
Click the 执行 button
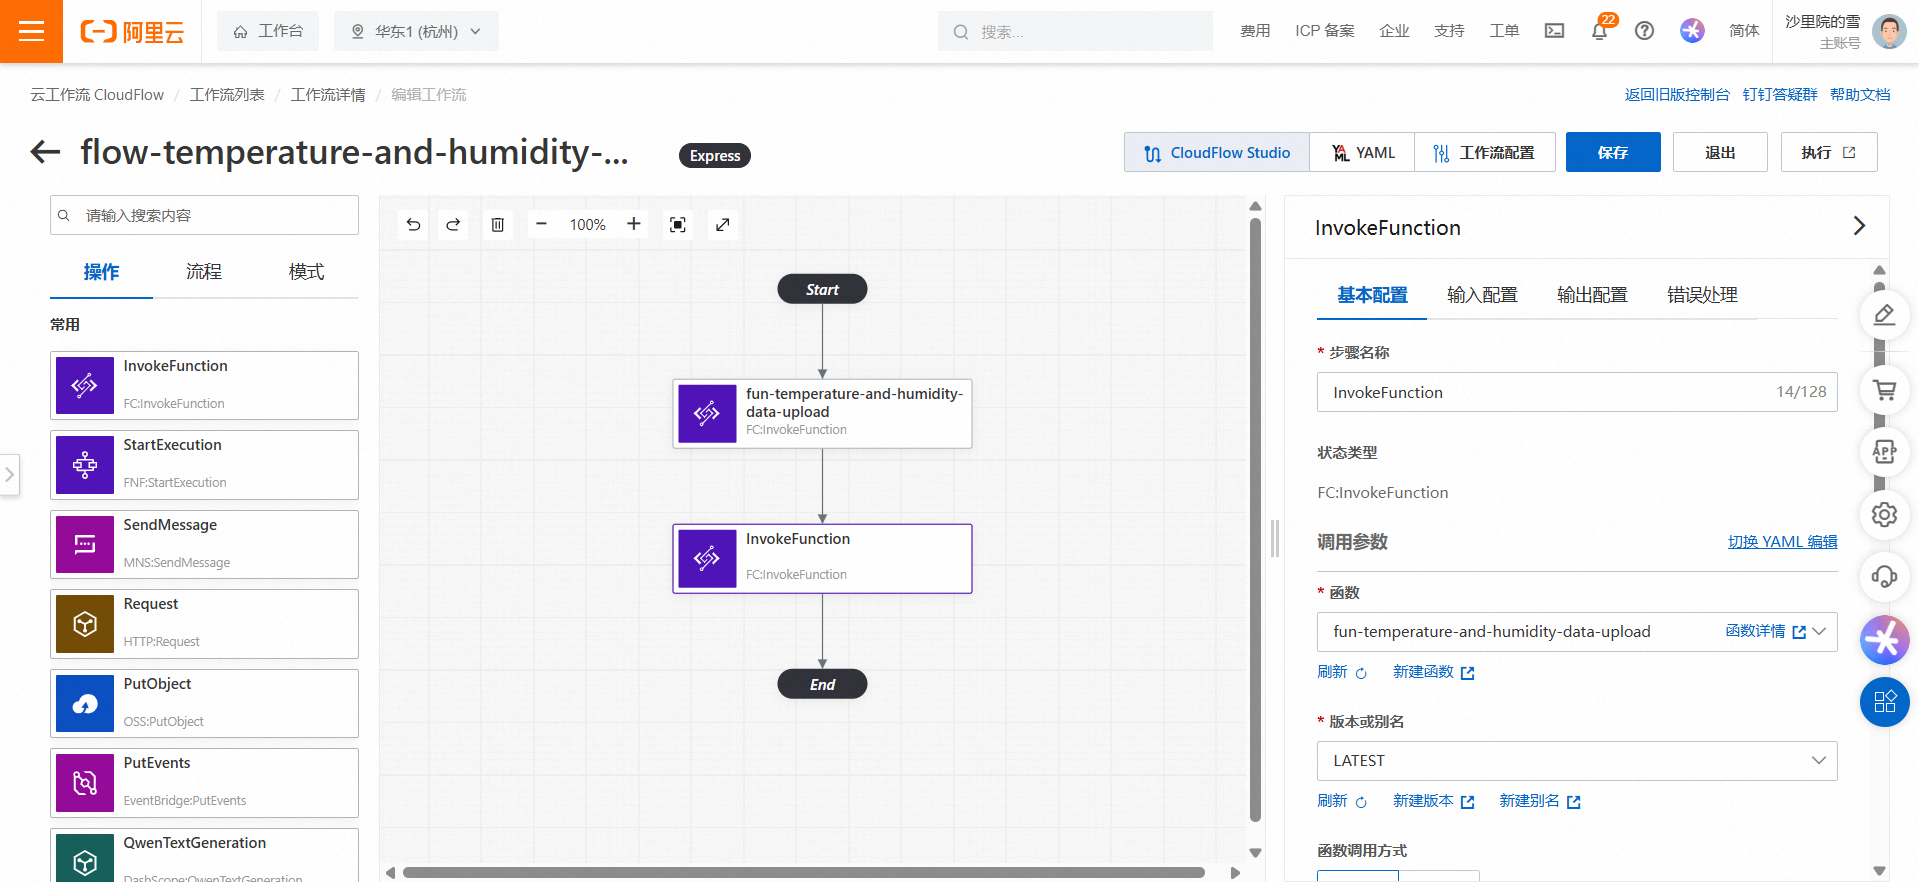(x=1828, y=152)
